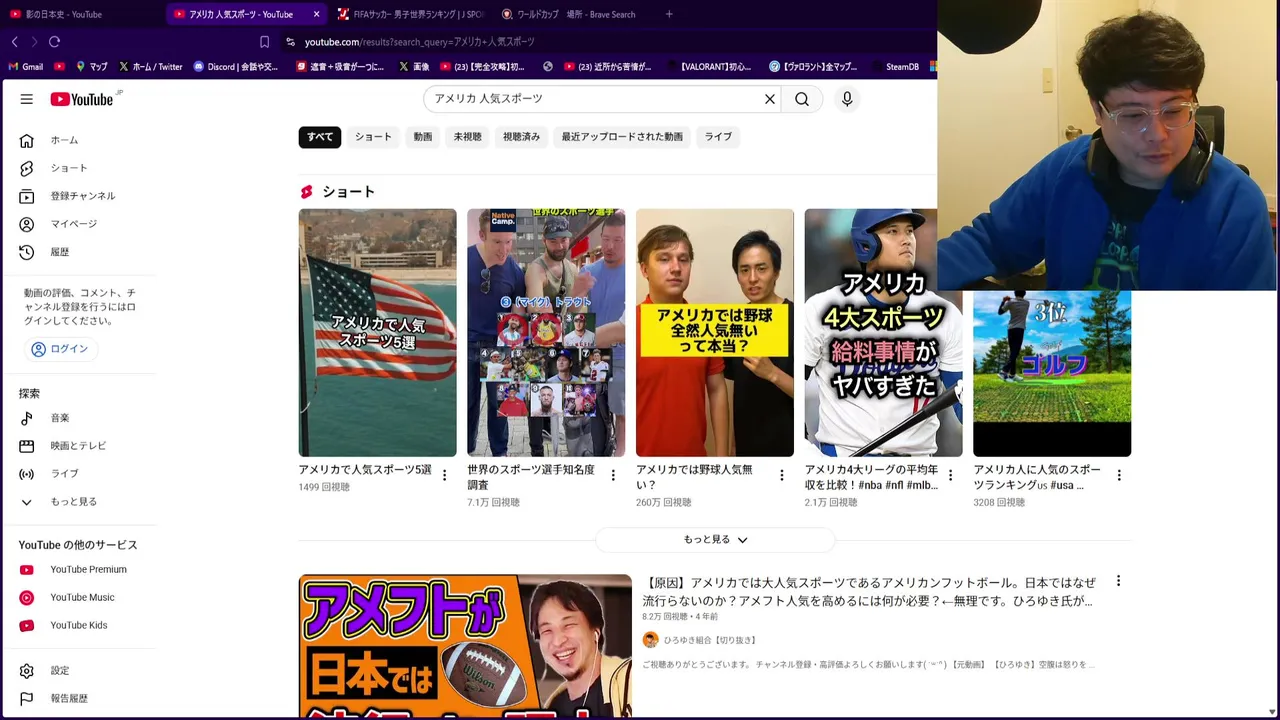Open options menu for アメリカ人に人気のスポーツランキング short
Viewport: 1280px width, 720px height.
pos(1119,476)
